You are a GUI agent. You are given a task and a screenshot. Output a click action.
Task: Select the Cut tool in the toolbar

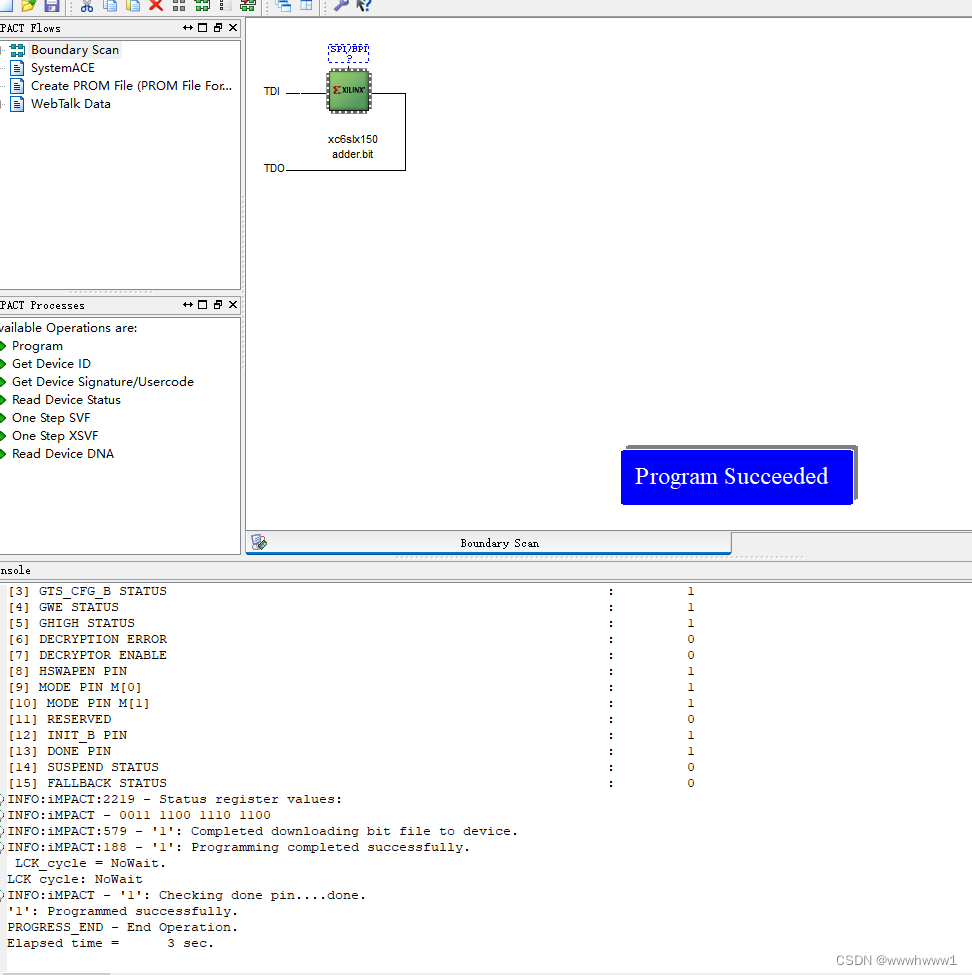[x=86, y=6]
